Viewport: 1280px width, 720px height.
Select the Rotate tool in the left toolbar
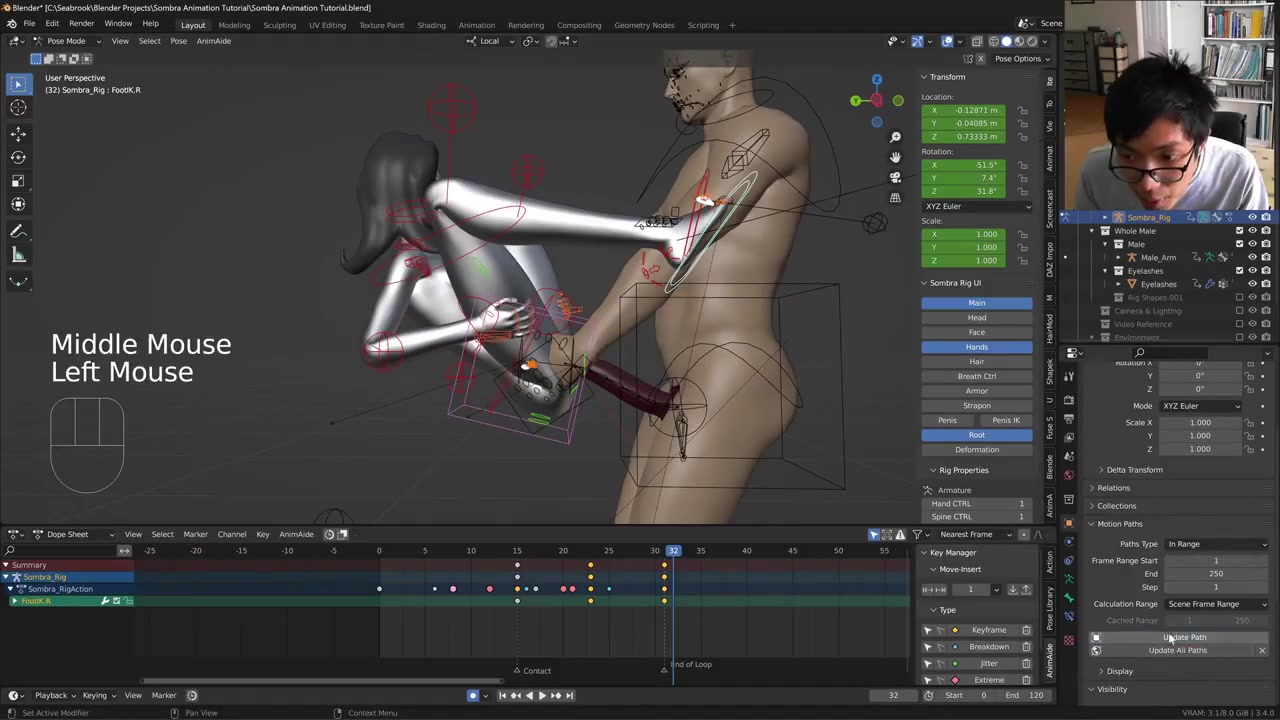point(18,157)
